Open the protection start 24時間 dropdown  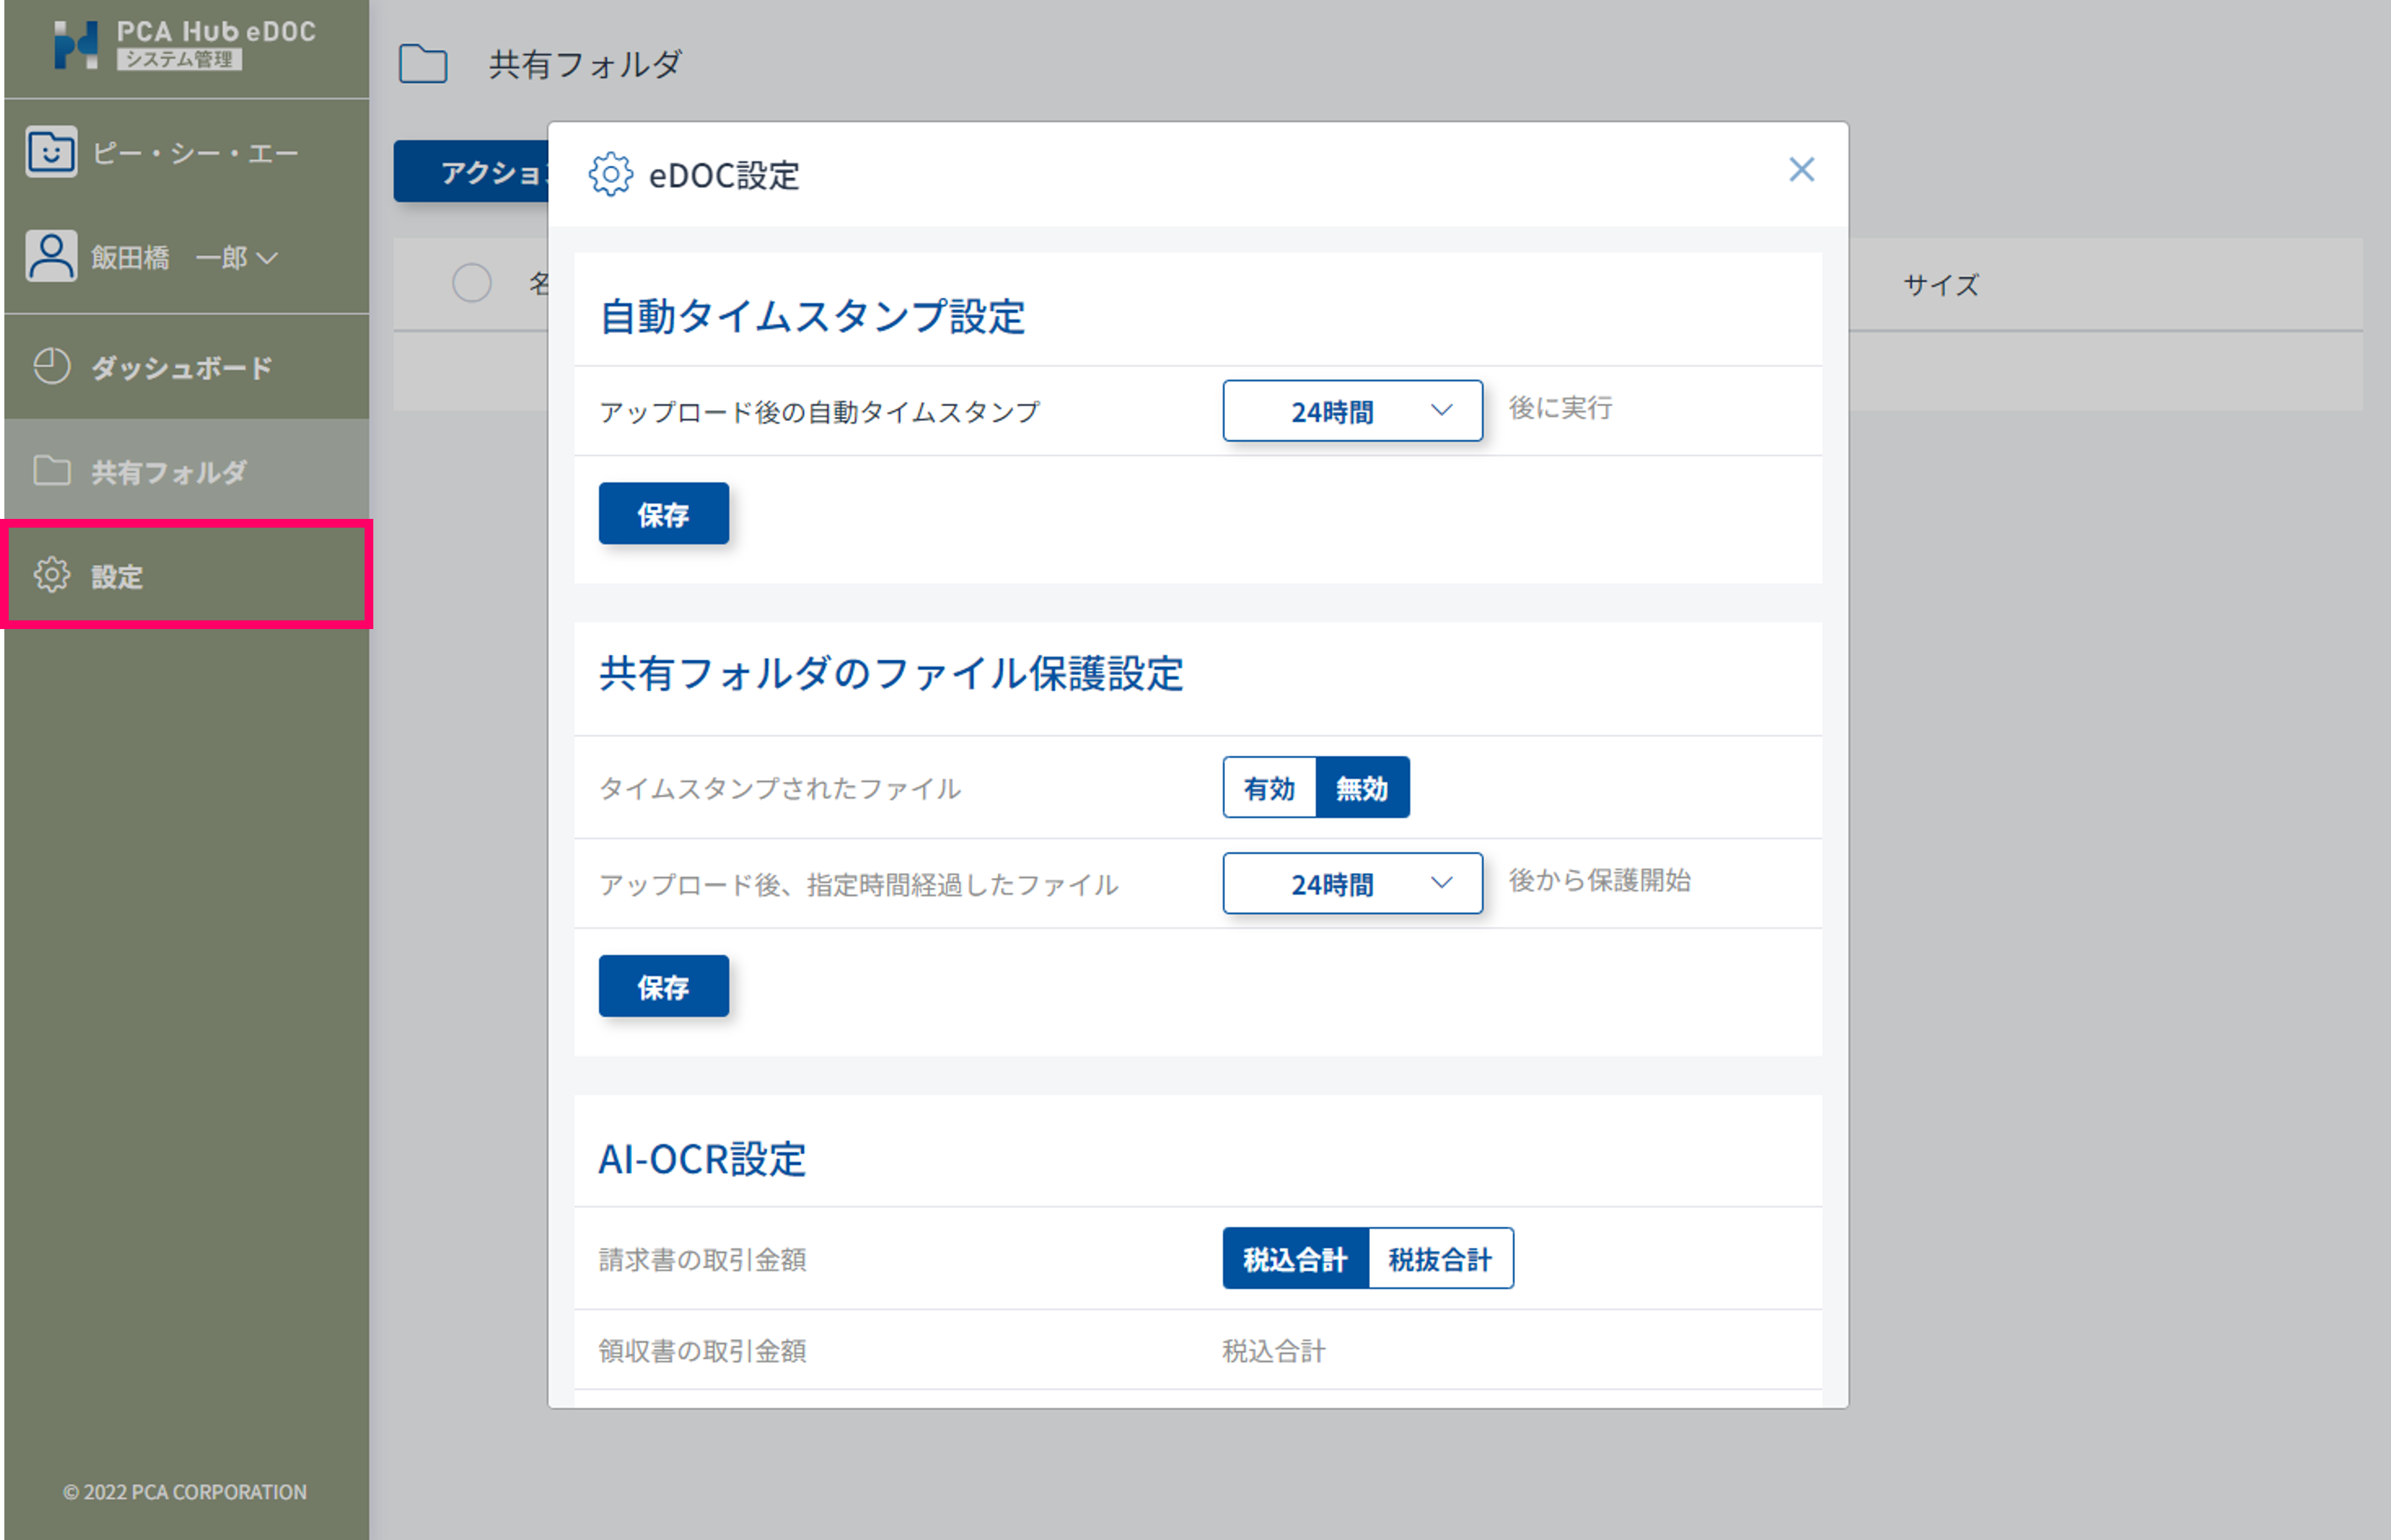[1352, 884]
